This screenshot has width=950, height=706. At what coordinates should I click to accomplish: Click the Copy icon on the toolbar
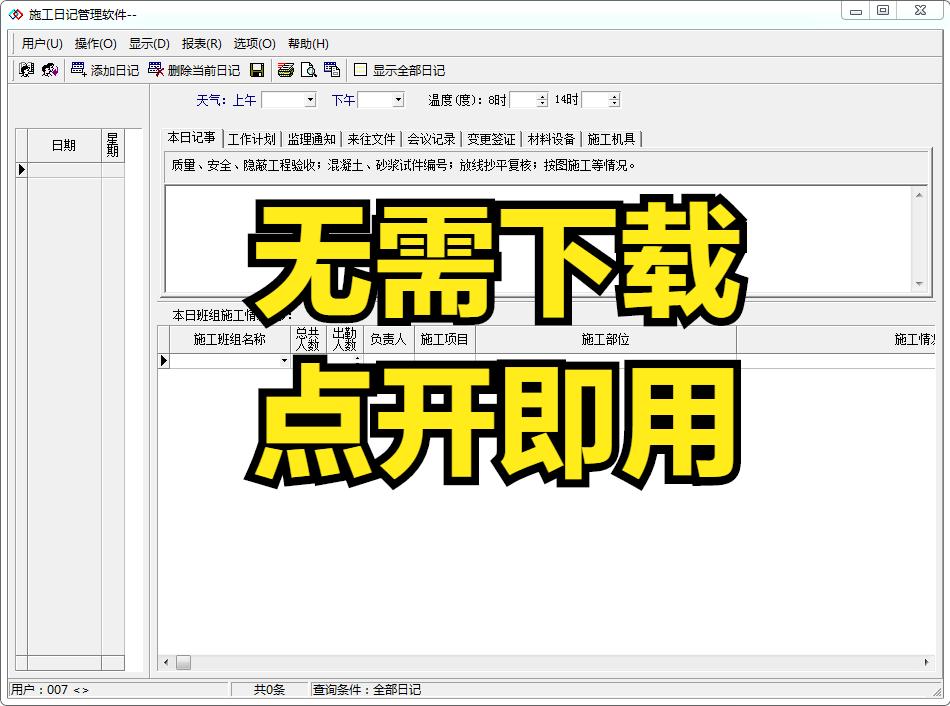332,70
